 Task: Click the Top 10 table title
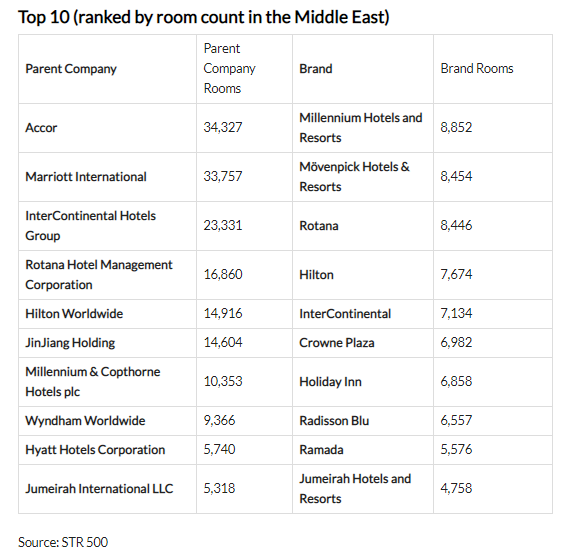[x=204, y=17]
